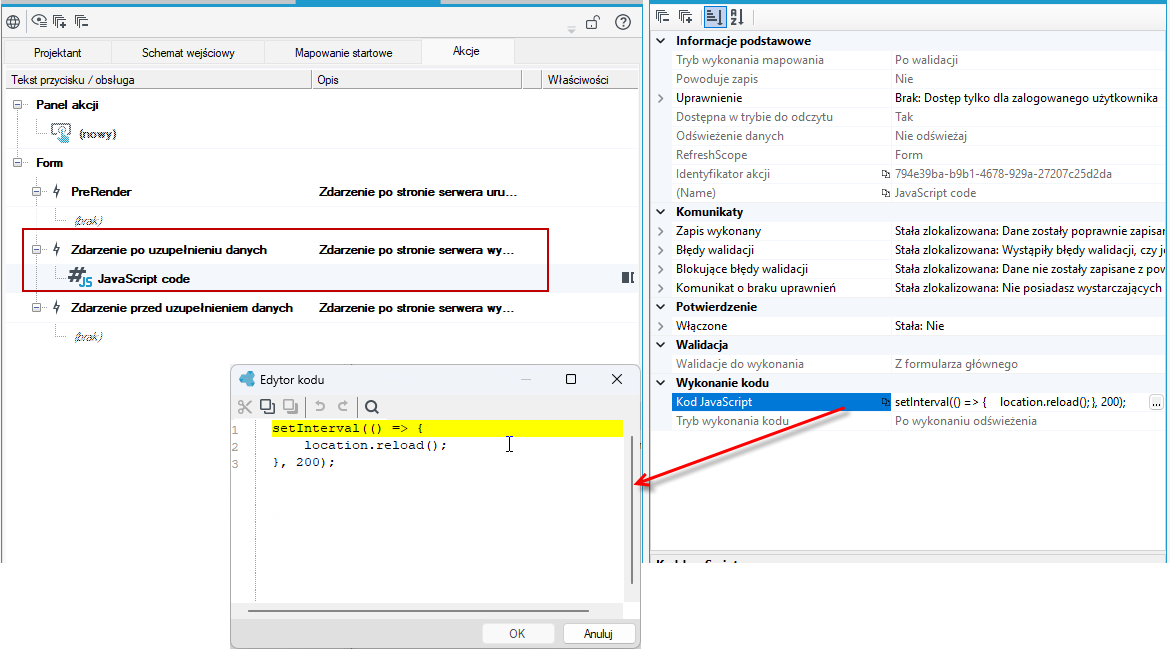Expand the Uprawnienie property row
The height and width of the screenshot is (658, 1170).
661,98
